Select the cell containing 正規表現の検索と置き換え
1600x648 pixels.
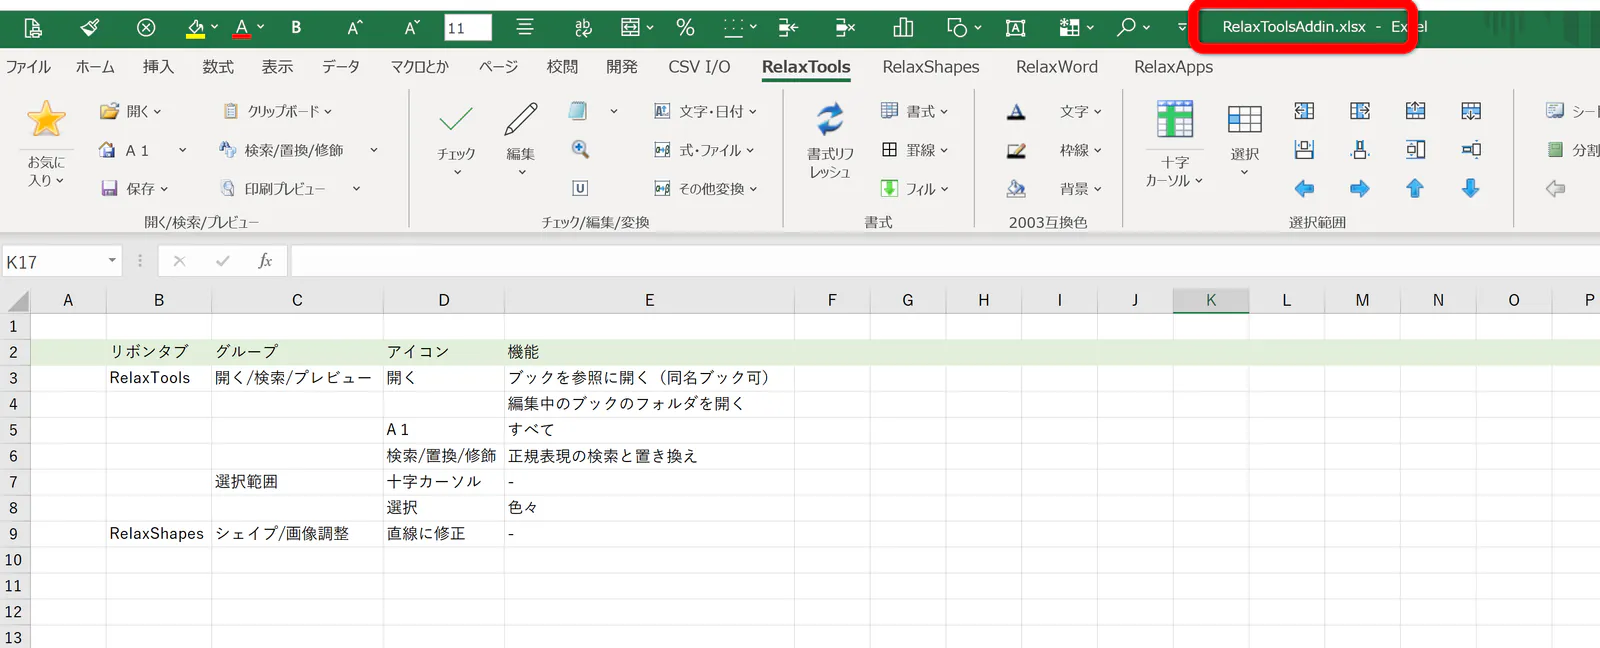(649, 456)
